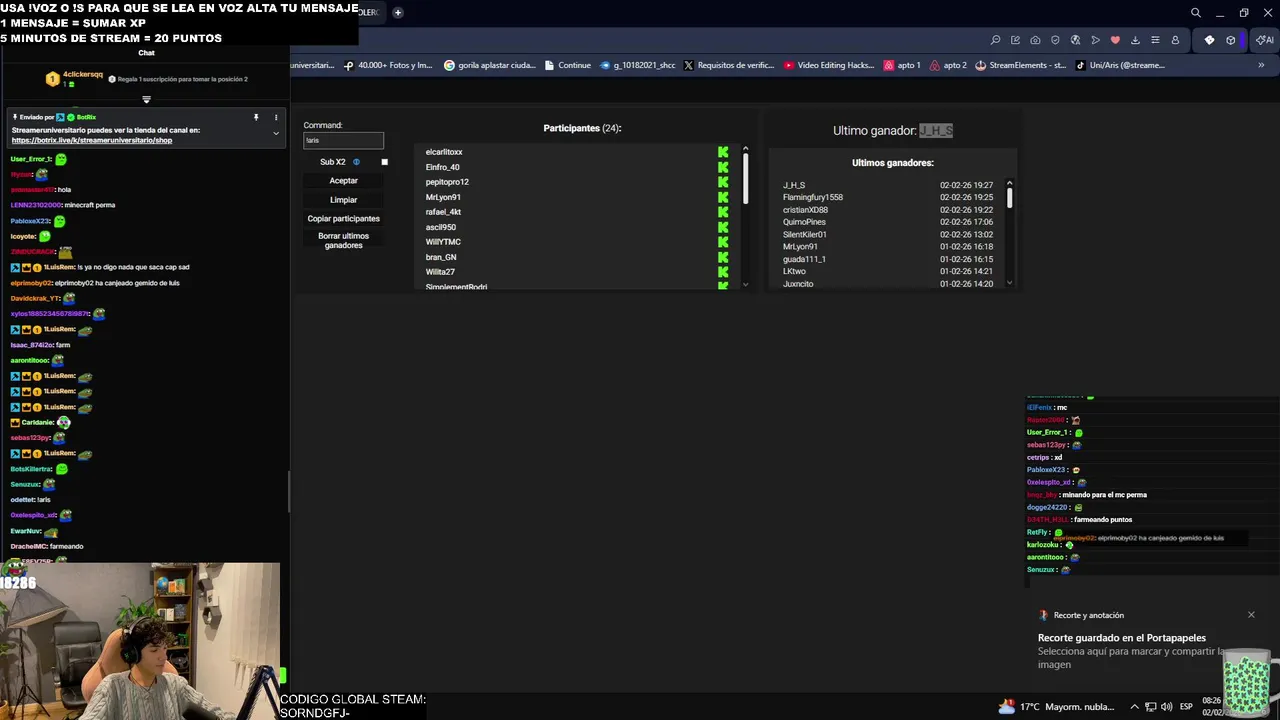Show hidden system tray icons chevron
Viewport: 1280px width, 720px height.
pos(1134,707)
